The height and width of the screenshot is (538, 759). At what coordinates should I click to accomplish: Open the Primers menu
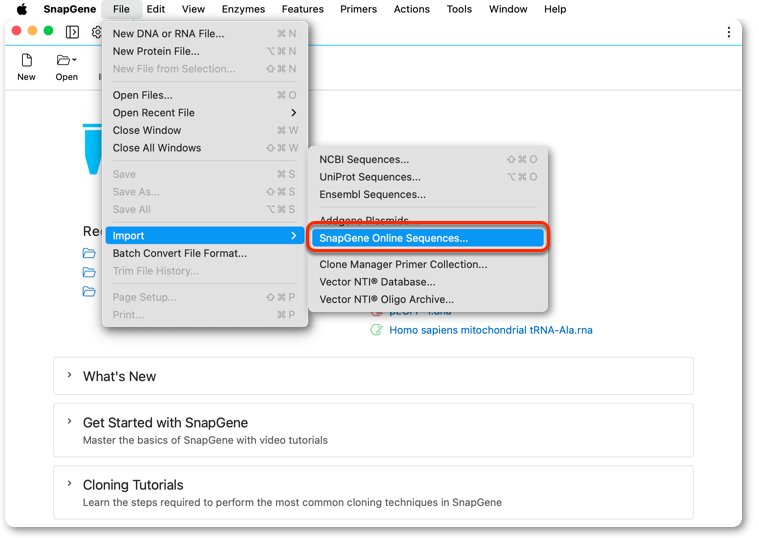pos(358,9)
